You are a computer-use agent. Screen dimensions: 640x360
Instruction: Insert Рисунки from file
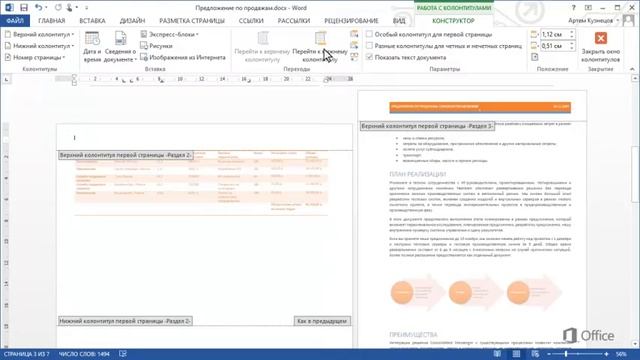(x=156, y=46)
